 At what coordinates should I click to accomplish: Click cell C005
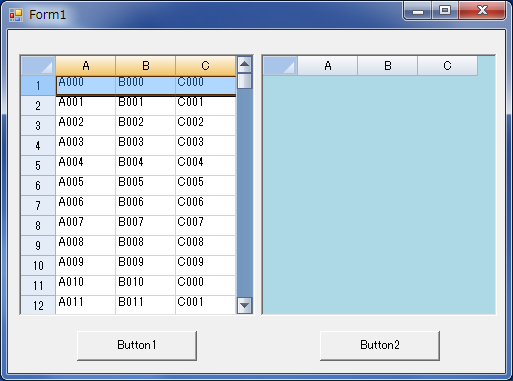(x=206, y=186)
